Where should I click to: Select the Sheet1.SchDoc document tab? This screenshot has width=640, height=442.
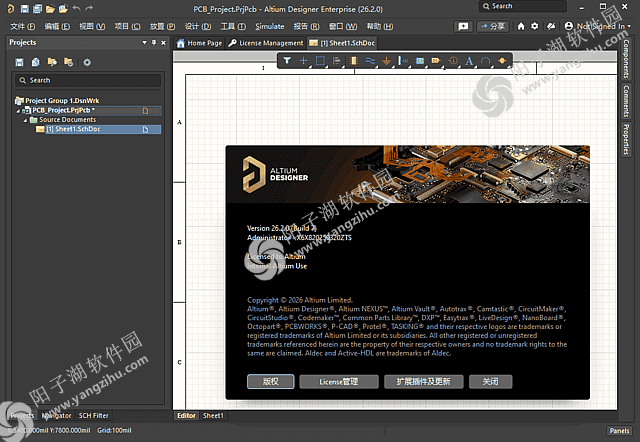point(342,43)
